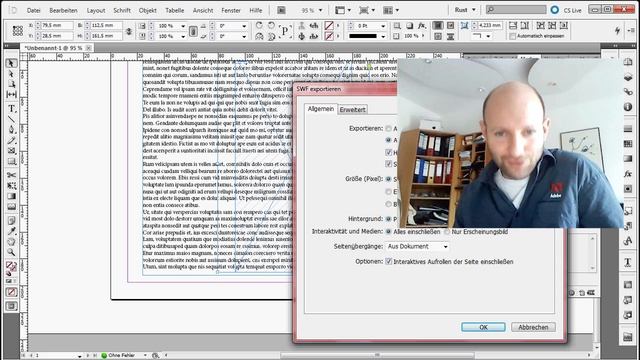This screenshot has height=360, width=640.
Task: Enable Automatisch einpassen checkbox
Action: pos(513,36)
